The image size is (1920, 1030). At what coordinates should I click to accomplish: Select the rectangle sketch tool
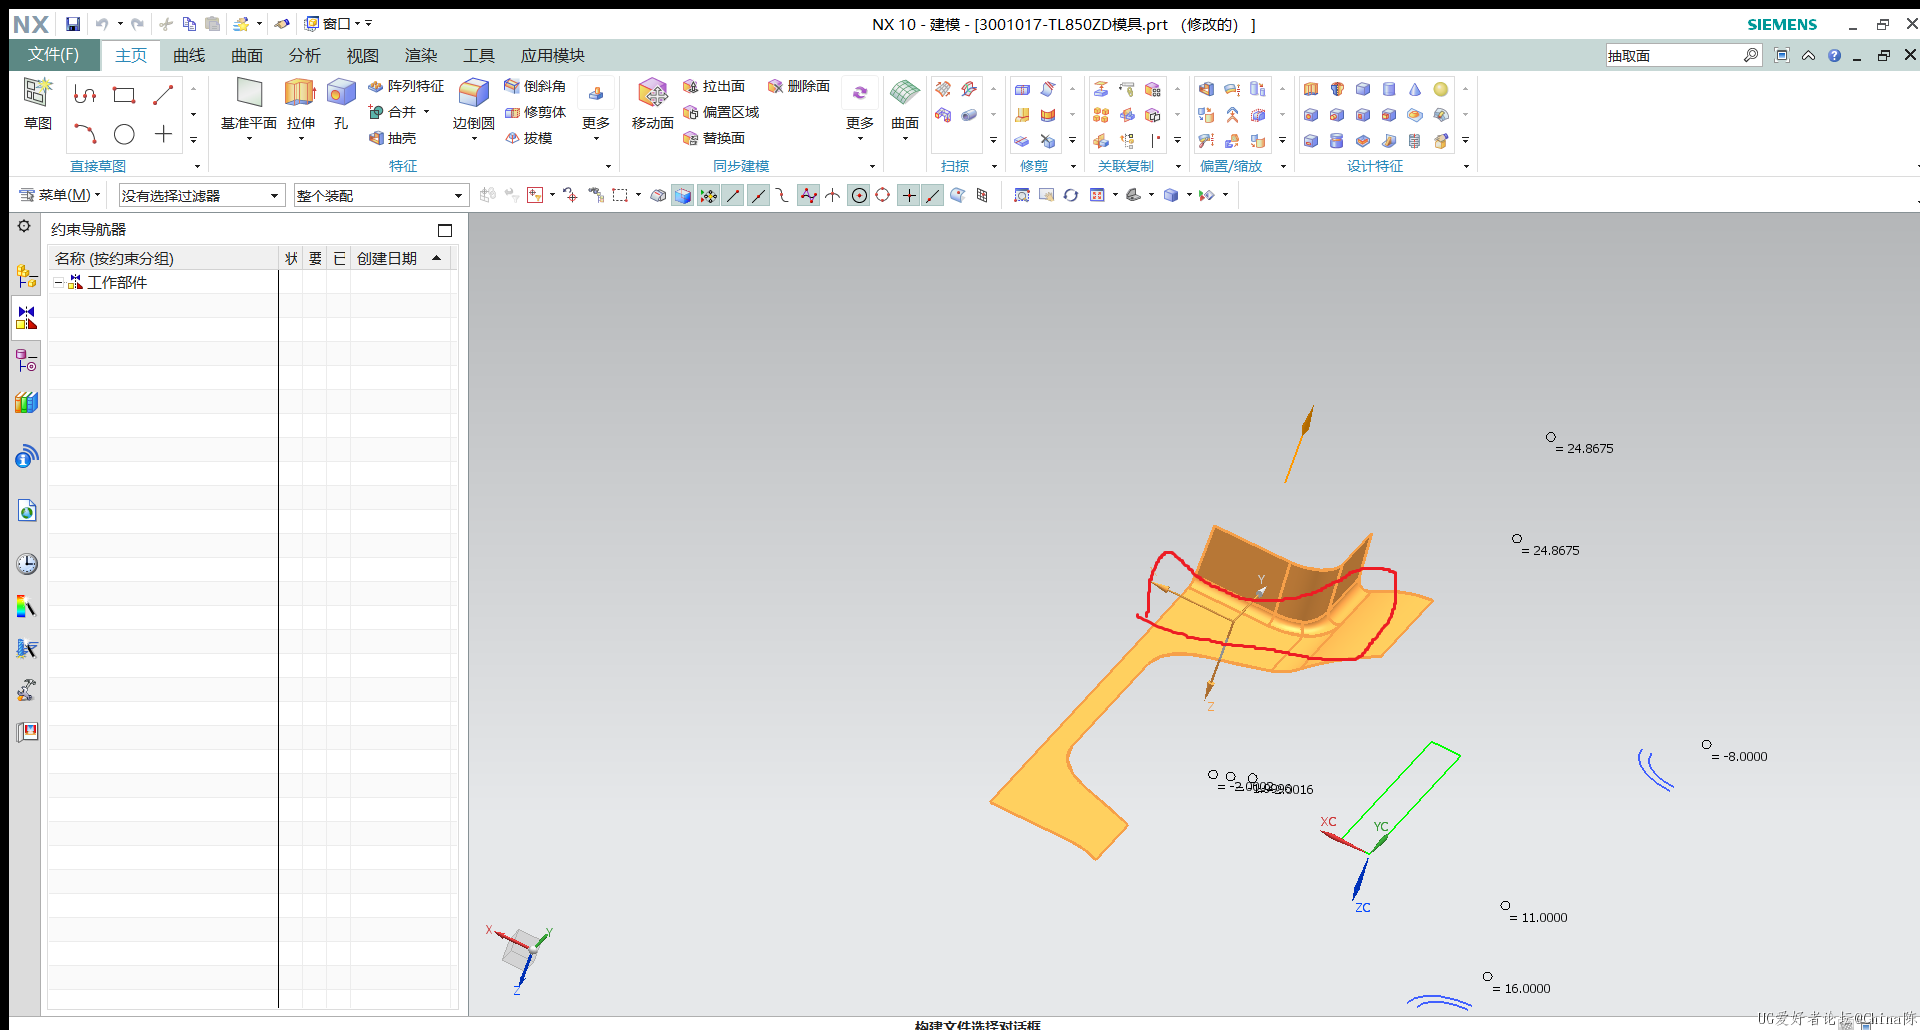click(x=124, y=95)
